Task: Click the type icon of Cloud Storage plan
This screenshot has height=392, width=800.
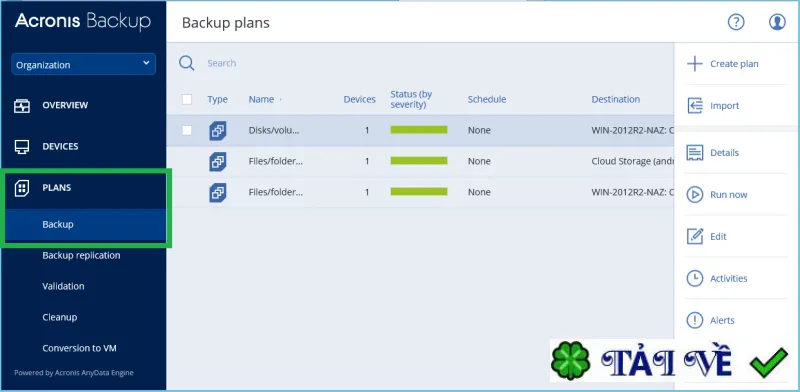Action: click(218, 162)
